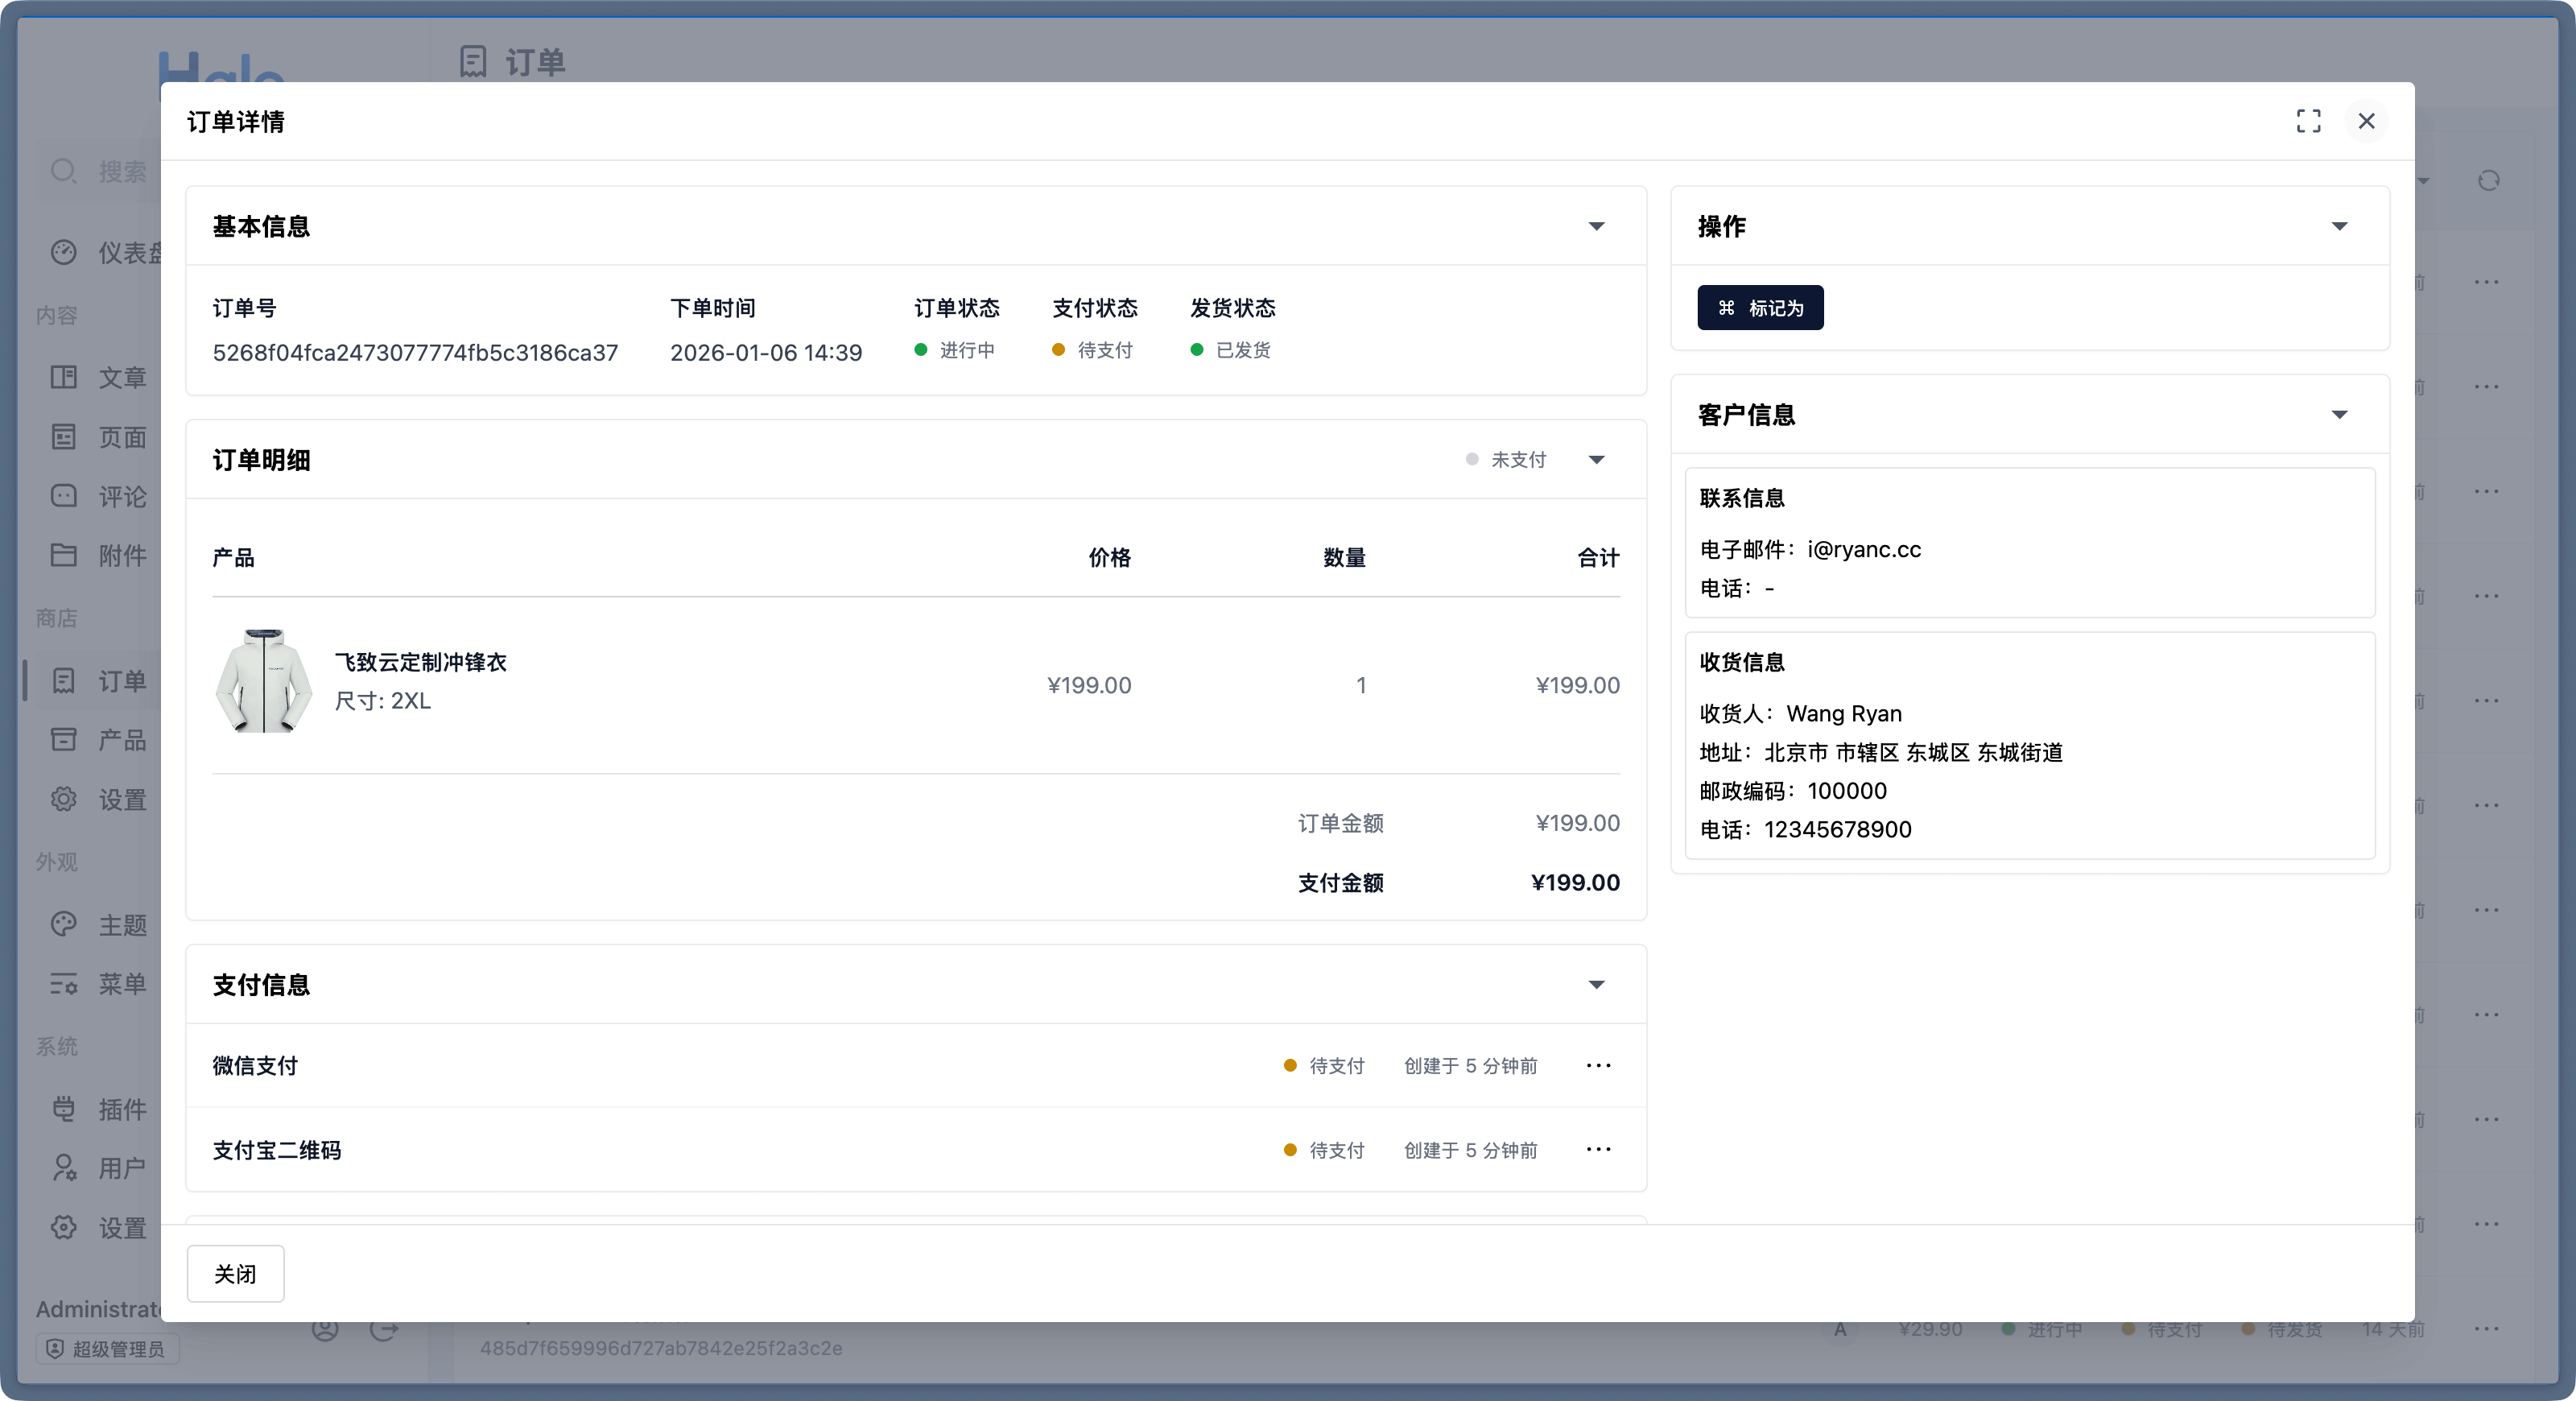Image resolution: width=2576 pixels, height=1401 pixels.
Task: Open more options for 微信支付 payment
Action: coord(1598,1065)
